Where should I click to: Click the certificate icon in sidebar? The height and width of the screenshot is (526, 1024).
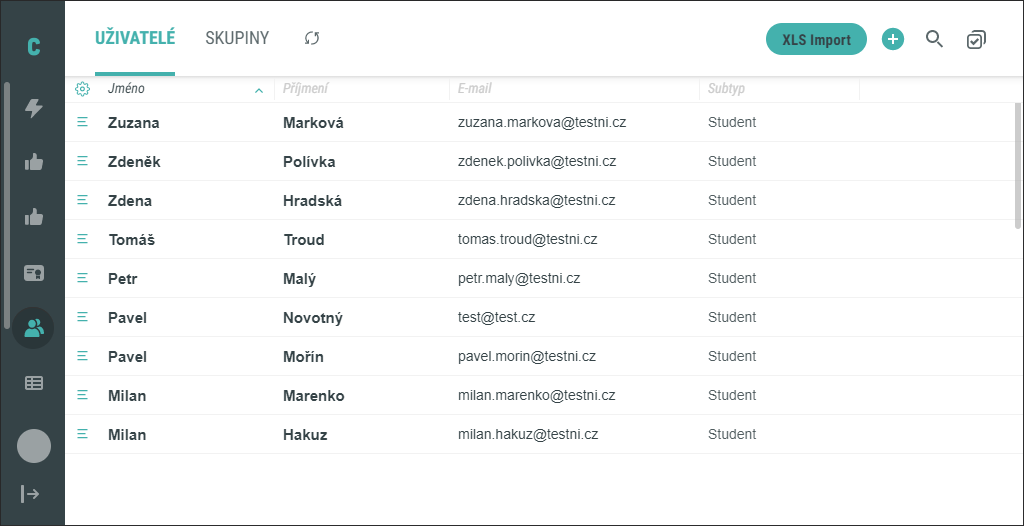click(33, 272)
